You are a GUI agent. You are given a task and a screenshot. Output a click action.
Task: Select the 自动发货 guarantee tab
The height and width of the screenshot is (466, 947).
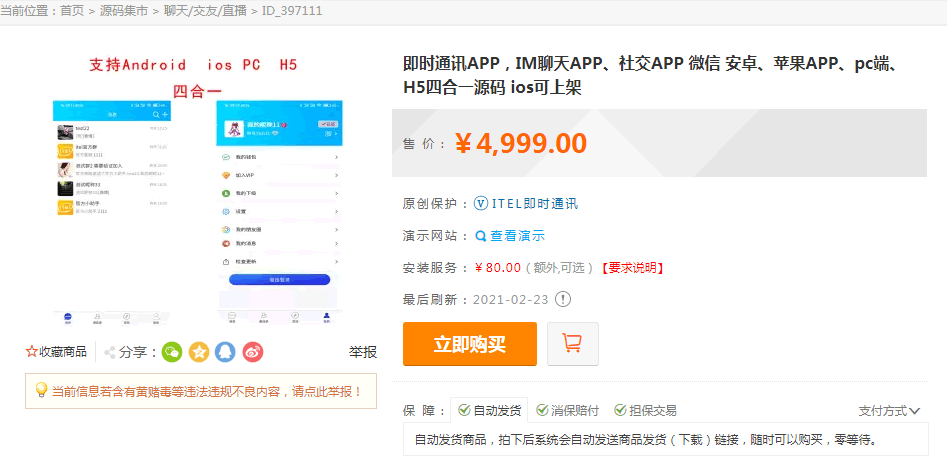(x=489, y=410)
